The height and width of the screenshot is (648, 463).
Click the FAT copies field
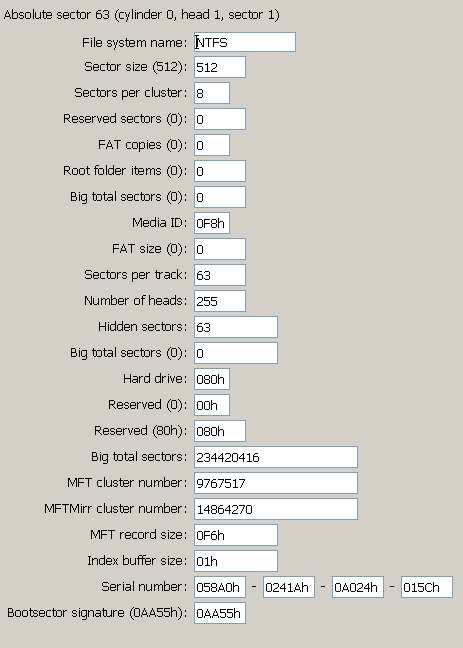tap(212, 145)
